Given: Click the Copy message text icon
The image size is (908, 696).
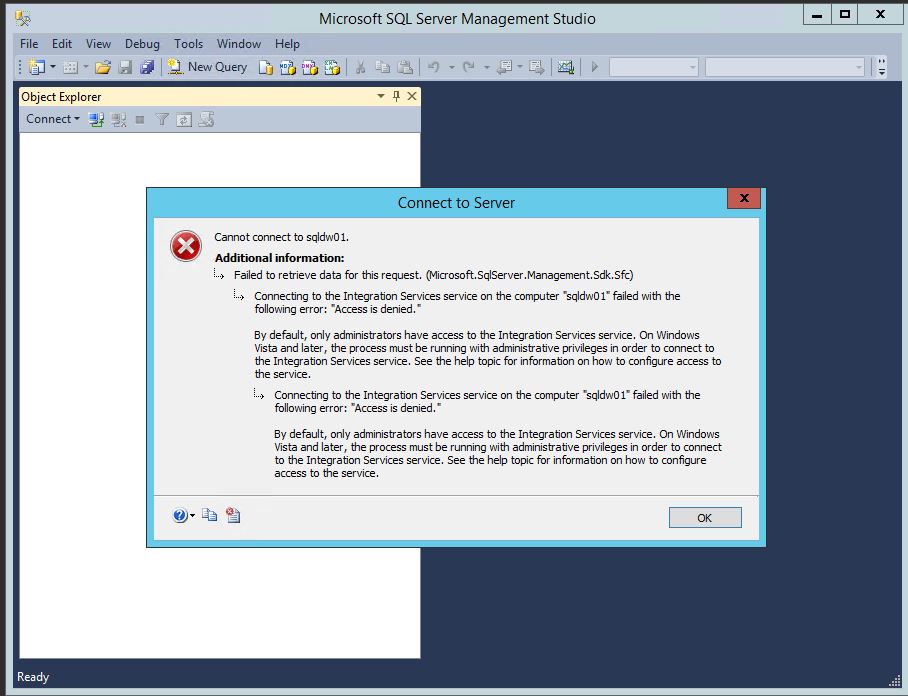Looking at the screenshot, I should [210, 515].
